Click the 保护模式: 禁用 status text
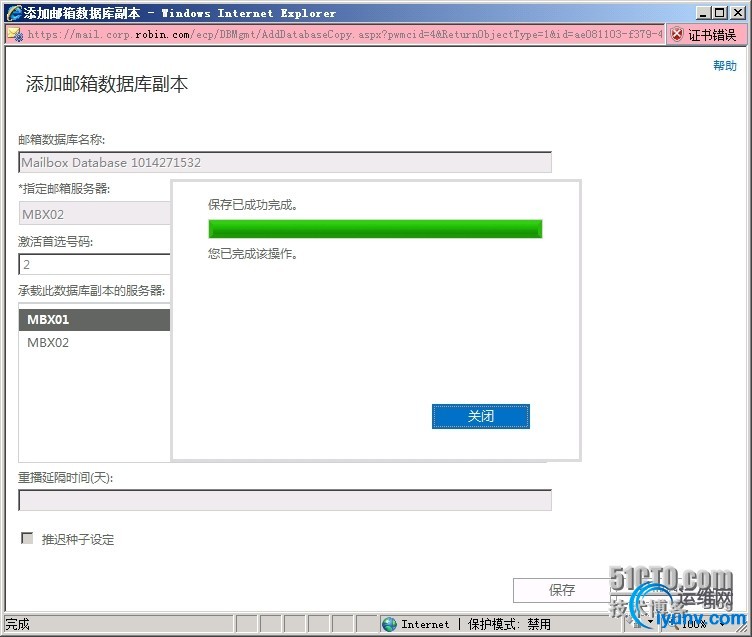The image size is (752, 637). click(509, 624)
